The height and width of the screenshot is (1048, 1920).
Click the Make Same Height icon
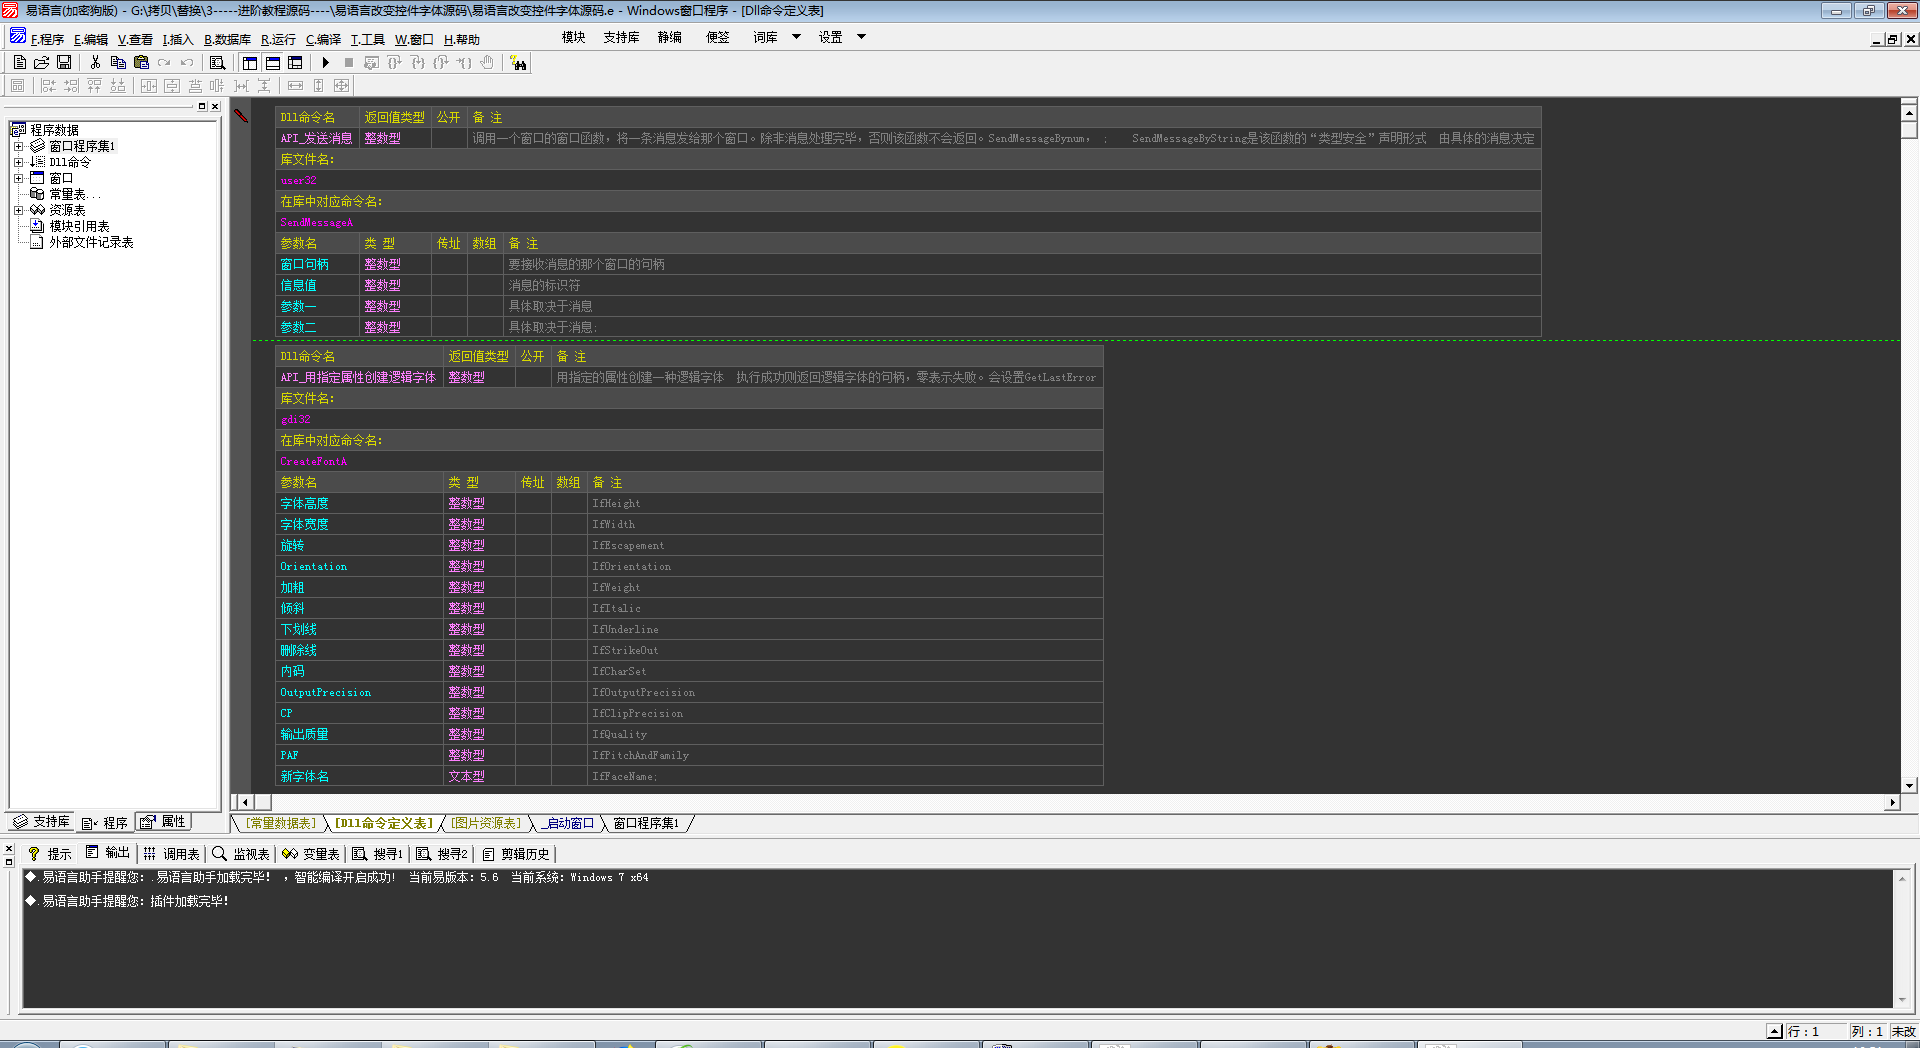(x=319, y=86)
